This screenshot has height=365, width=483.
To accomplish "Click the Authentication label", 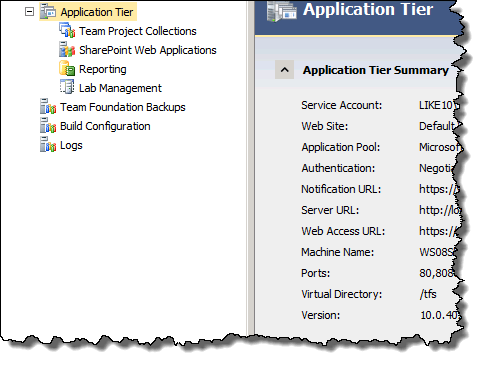I will click(x=338, y=168).
